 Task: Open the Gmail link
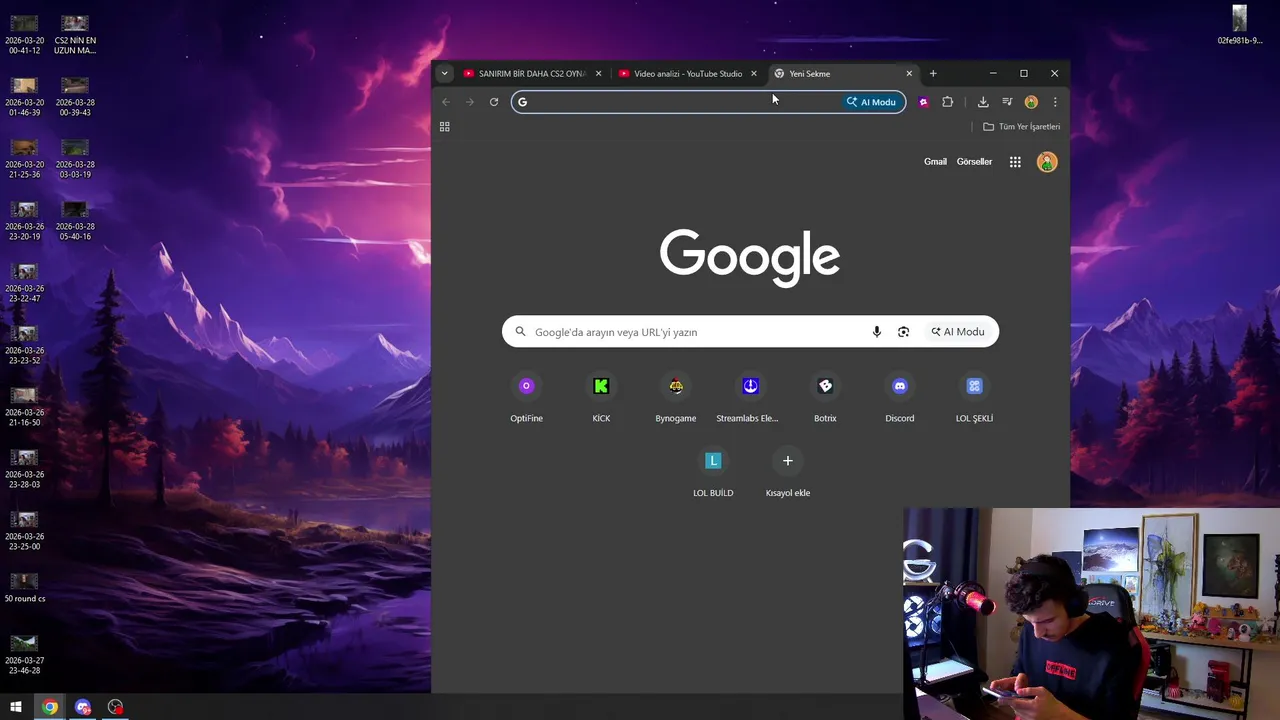935,162
